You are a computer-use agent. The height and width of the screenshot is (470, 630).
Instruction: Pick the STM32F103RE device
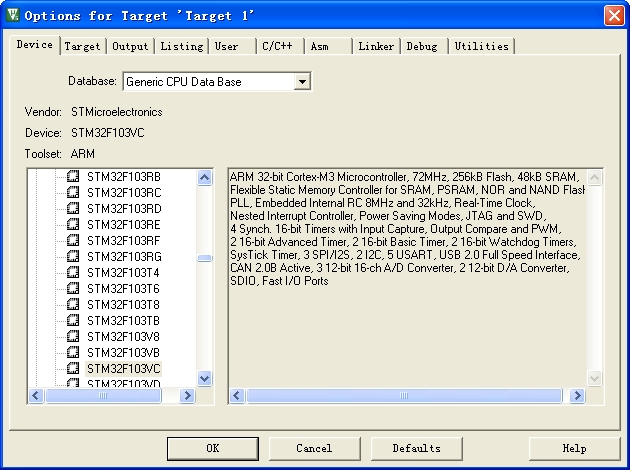[124, 225]
